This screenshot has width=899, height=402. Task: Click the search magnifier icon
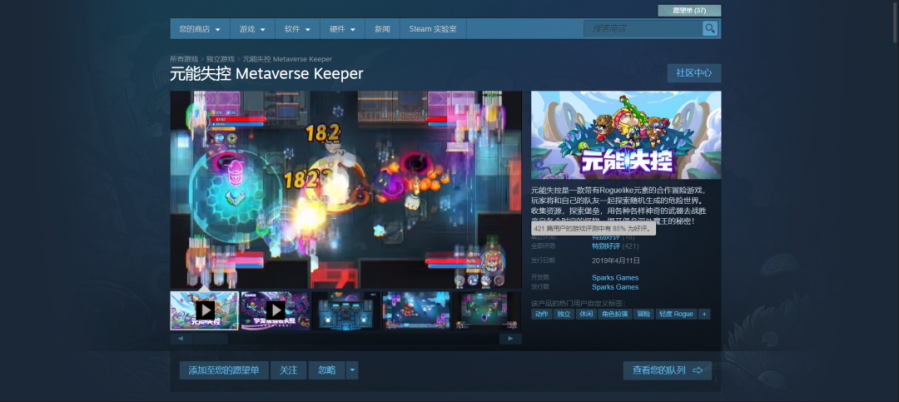click(710, 29)
